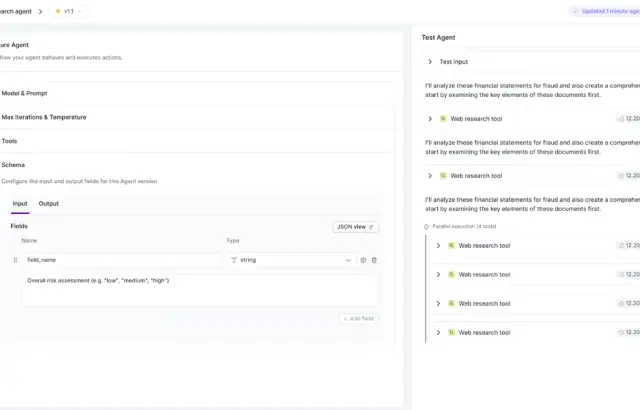Open the string type dropdown
The height and width of the screenshot is (410, 640).
pyautogui.click(x=291, y=260)
